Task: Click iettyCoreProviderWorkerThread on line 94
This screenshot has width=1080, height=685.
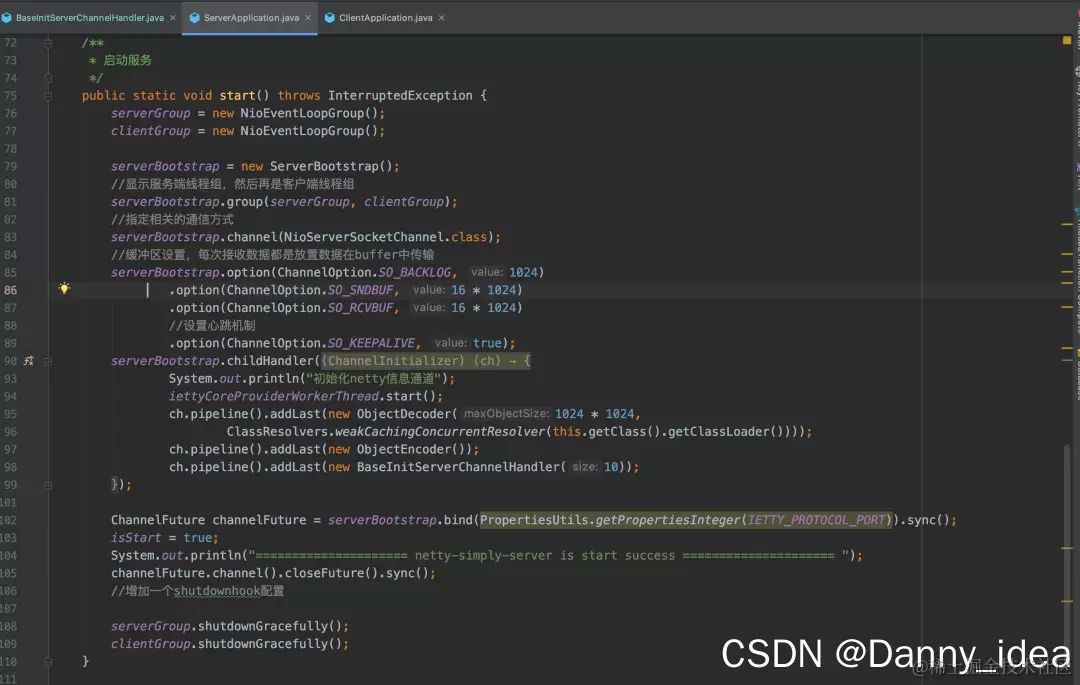Action: tap(274, 397)
